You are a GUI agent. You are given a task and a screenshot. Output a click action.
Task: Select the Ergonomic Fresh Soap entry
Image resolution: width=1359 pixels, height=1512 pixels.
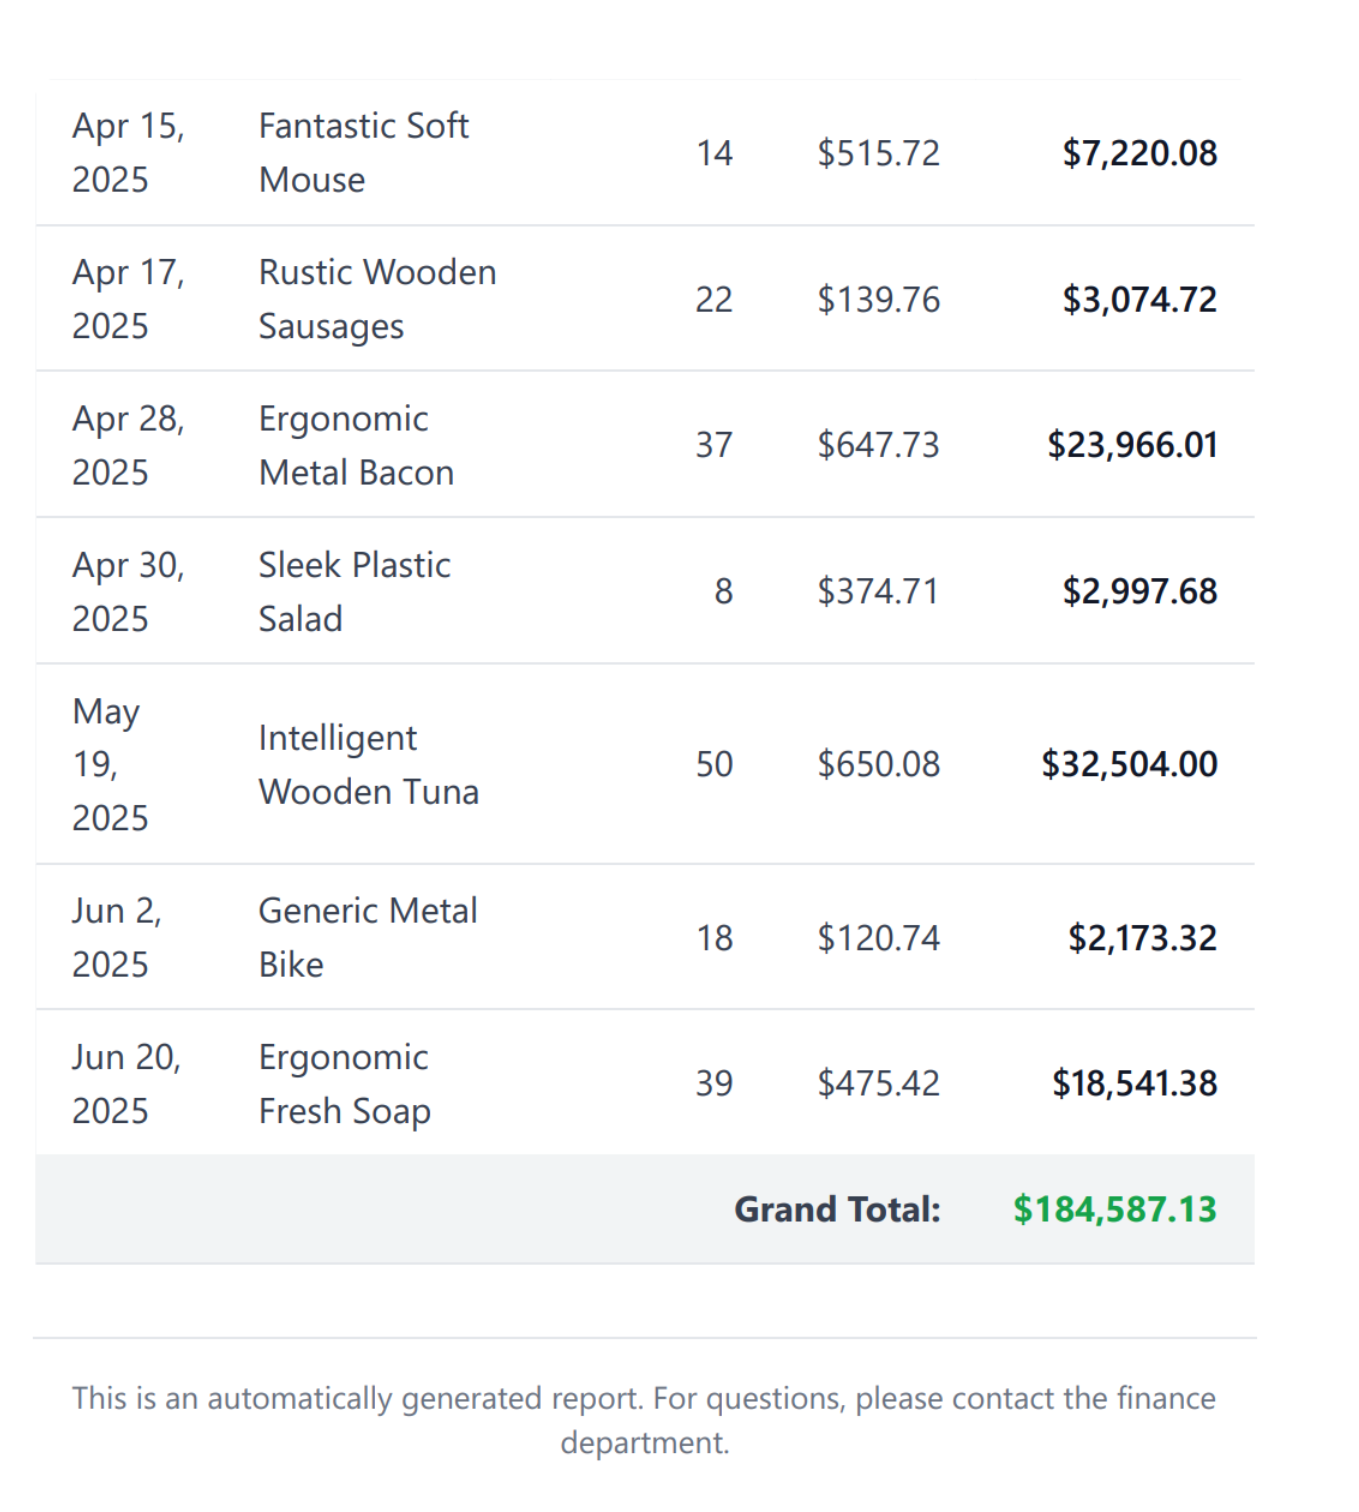(344, 1084)
